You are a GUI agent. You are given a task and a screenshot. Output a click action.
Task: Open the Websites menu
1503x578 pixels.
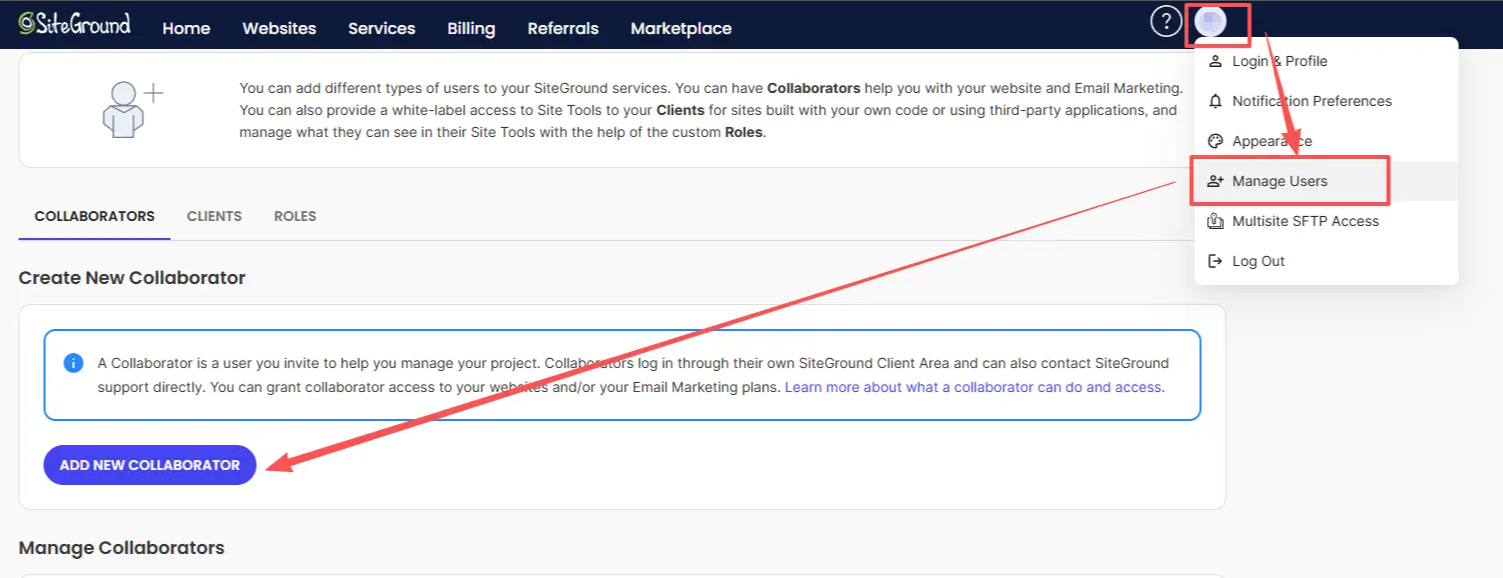[x=279, y=28]
